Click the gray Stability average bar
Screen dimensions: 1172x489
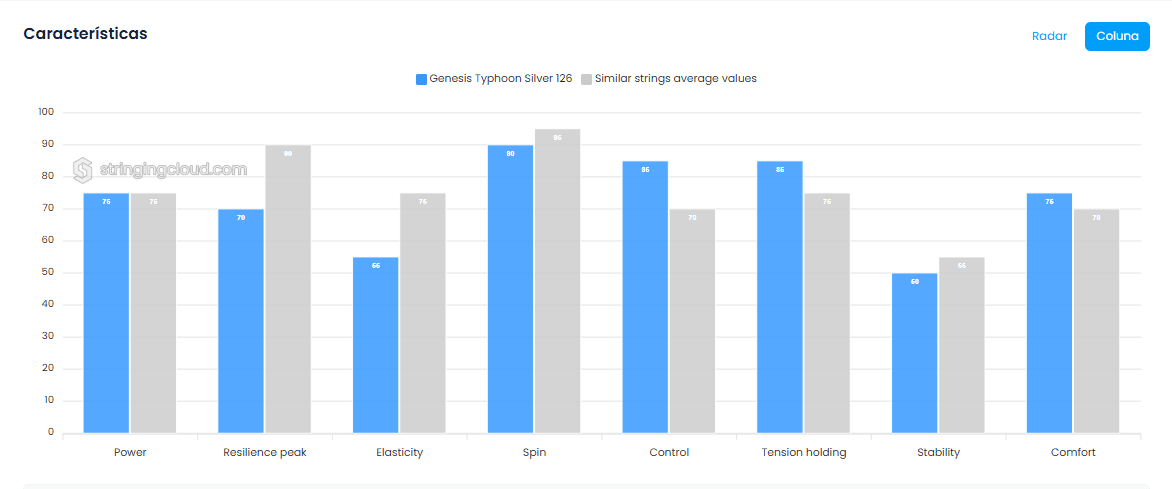pyautogui.click(x=961, y=345)
